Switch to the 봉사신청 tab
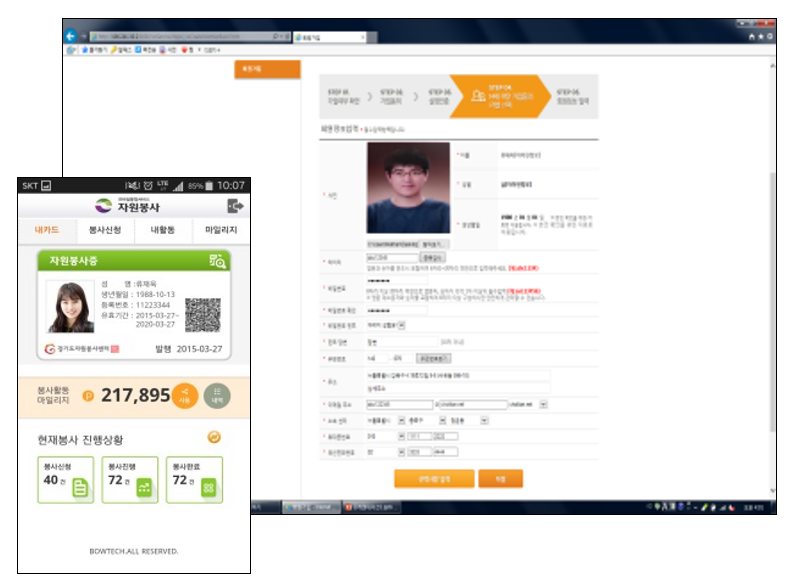792x588 pixels. [x=105, y=230]
